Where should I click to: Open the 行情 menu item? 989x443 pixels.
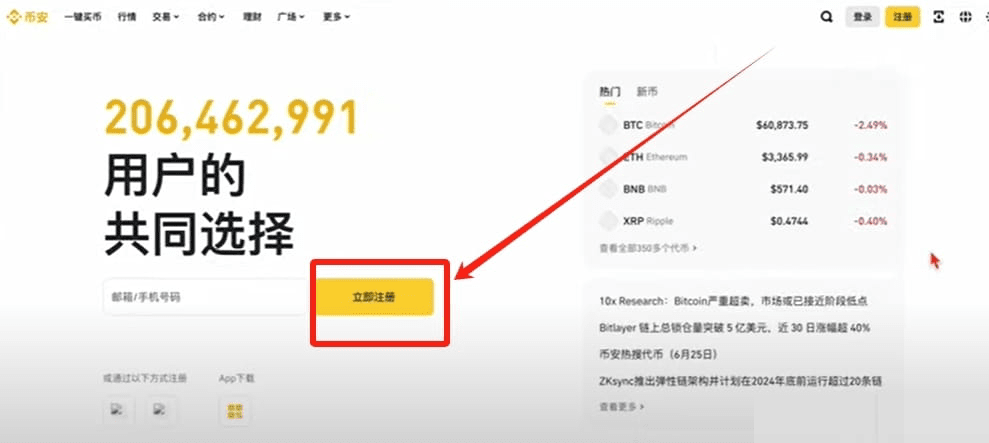(127, 17)
